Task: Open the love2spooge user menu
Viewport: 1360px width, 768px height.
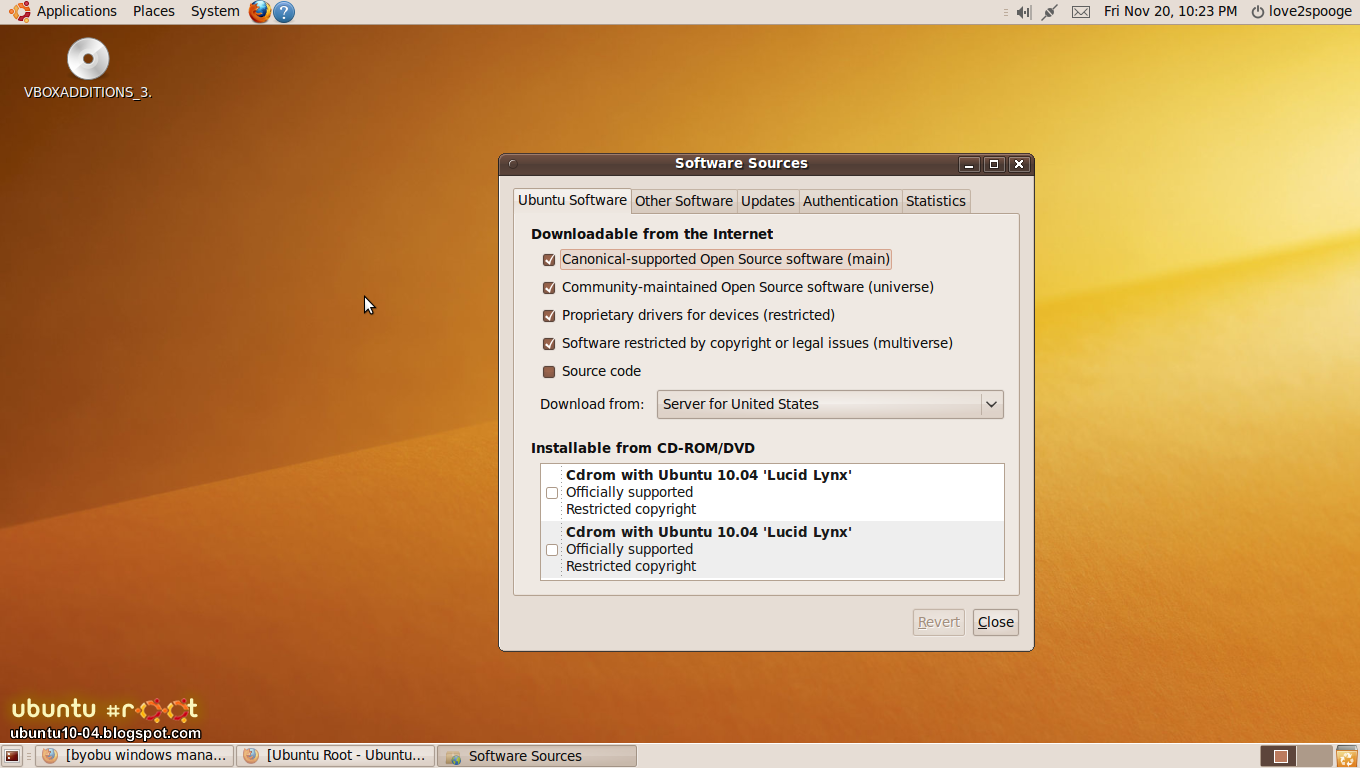Action: click(1310, 11)
